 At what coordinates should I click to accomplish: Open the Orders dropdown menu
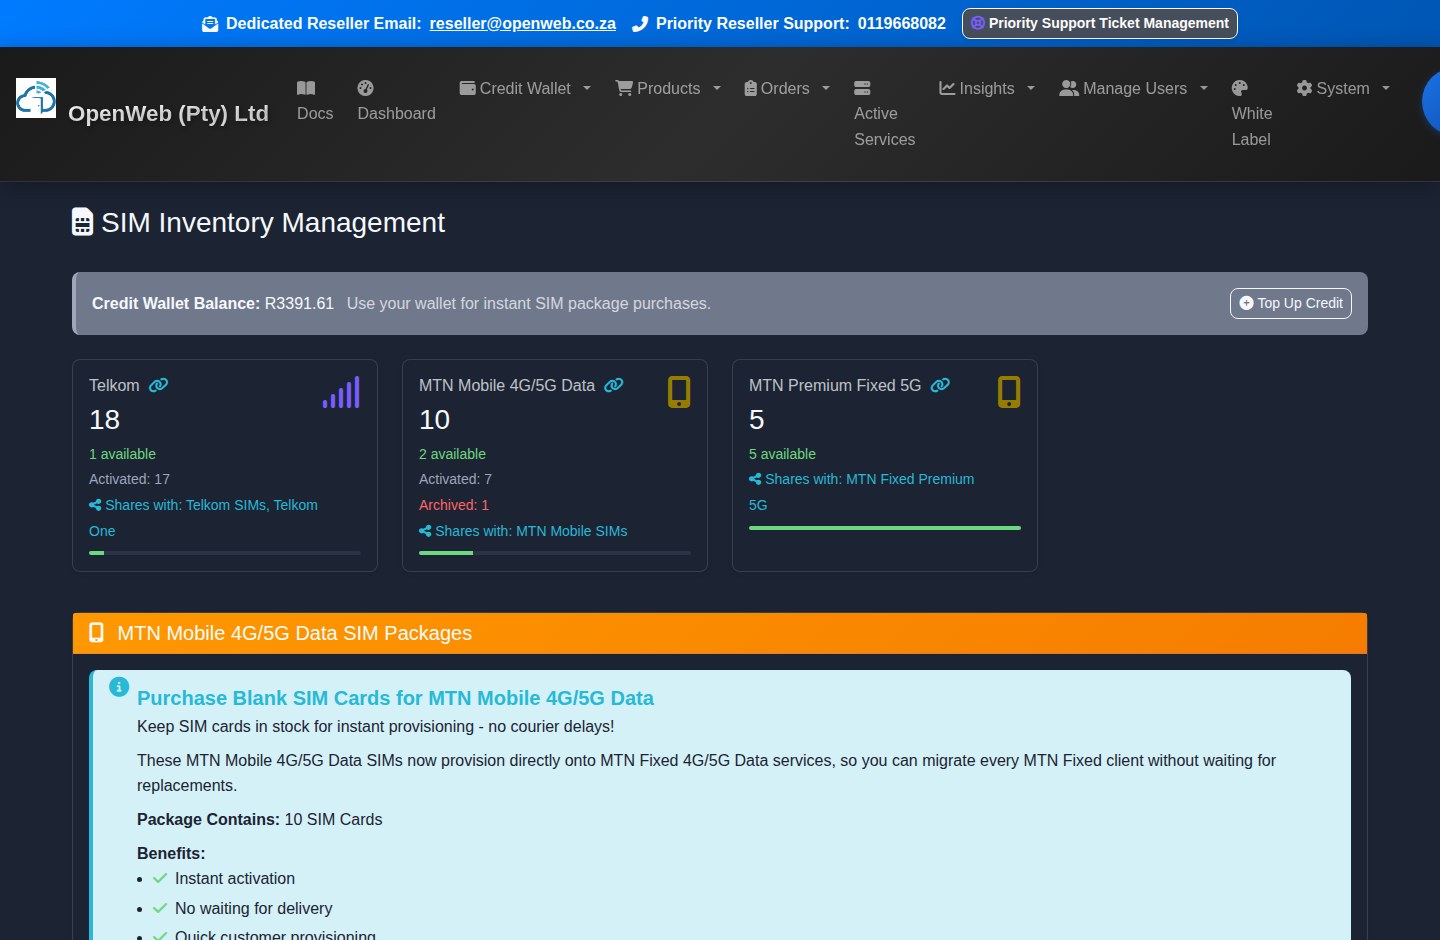[787, 88]
